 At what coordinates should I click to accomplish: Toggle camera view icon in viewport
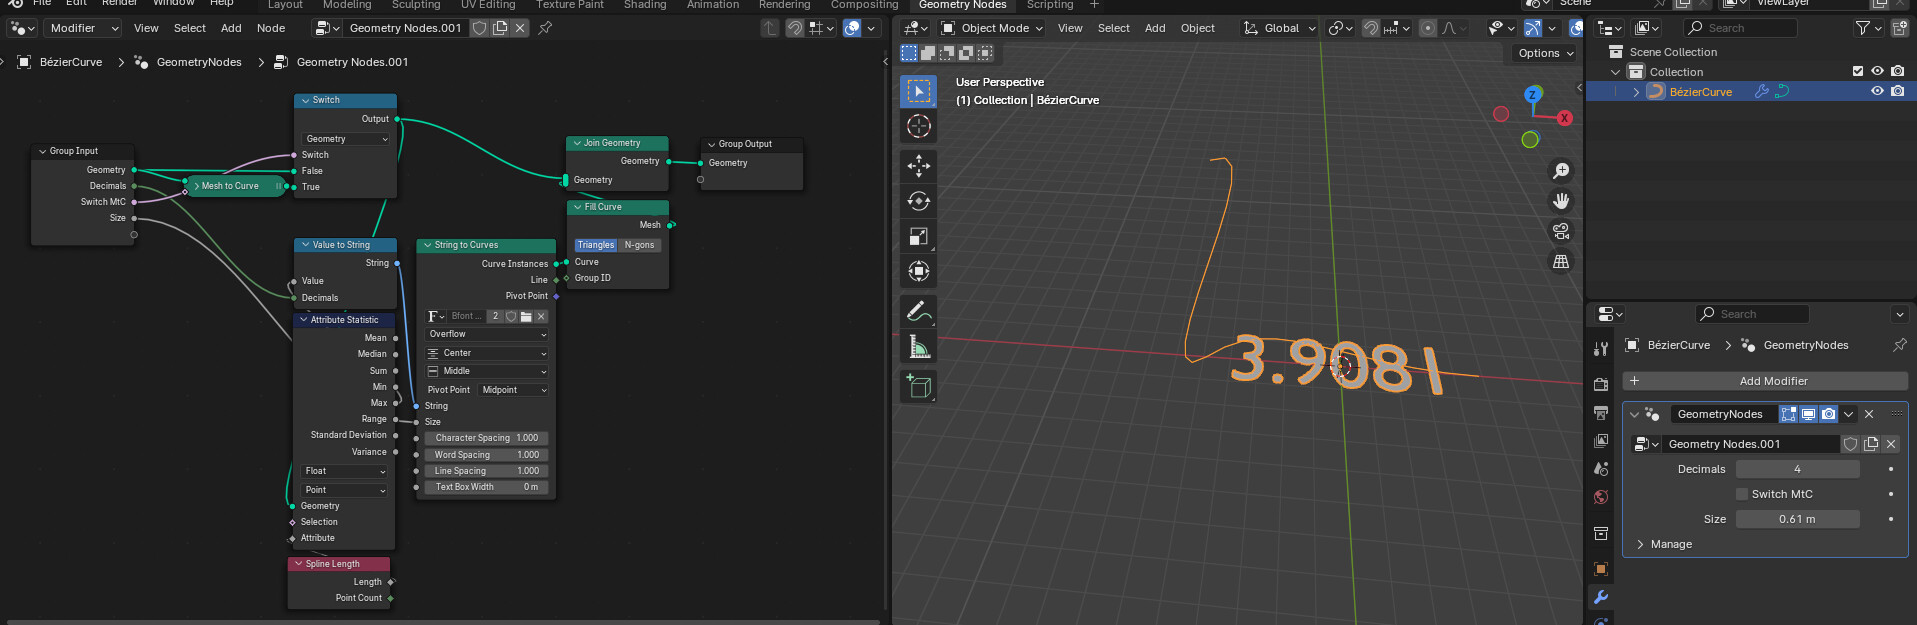click(x=1560, y=231)
